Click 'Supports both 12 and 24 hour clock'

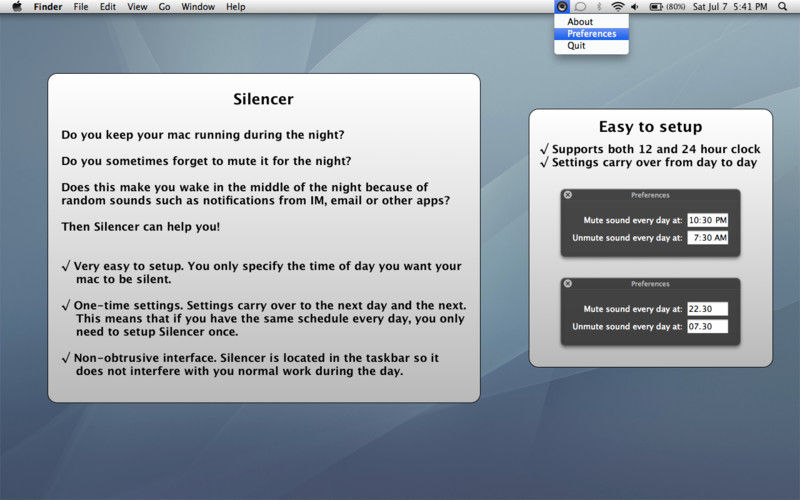click(656, 149)
